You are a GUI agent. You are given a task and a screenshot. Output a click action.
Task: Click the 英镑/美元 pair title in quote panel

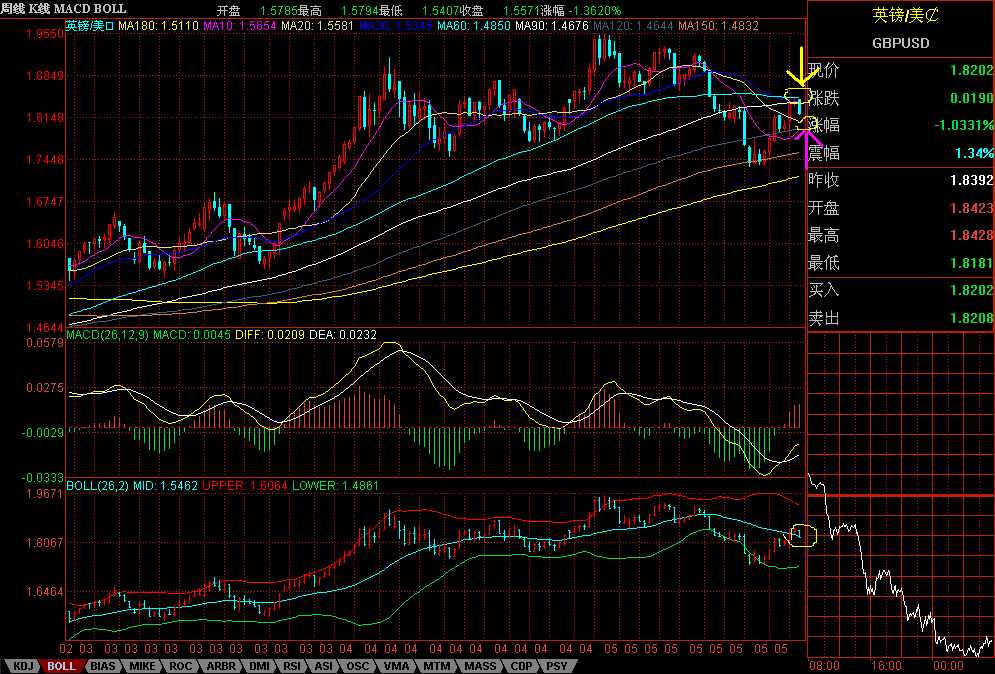click(x=905, y=15)
